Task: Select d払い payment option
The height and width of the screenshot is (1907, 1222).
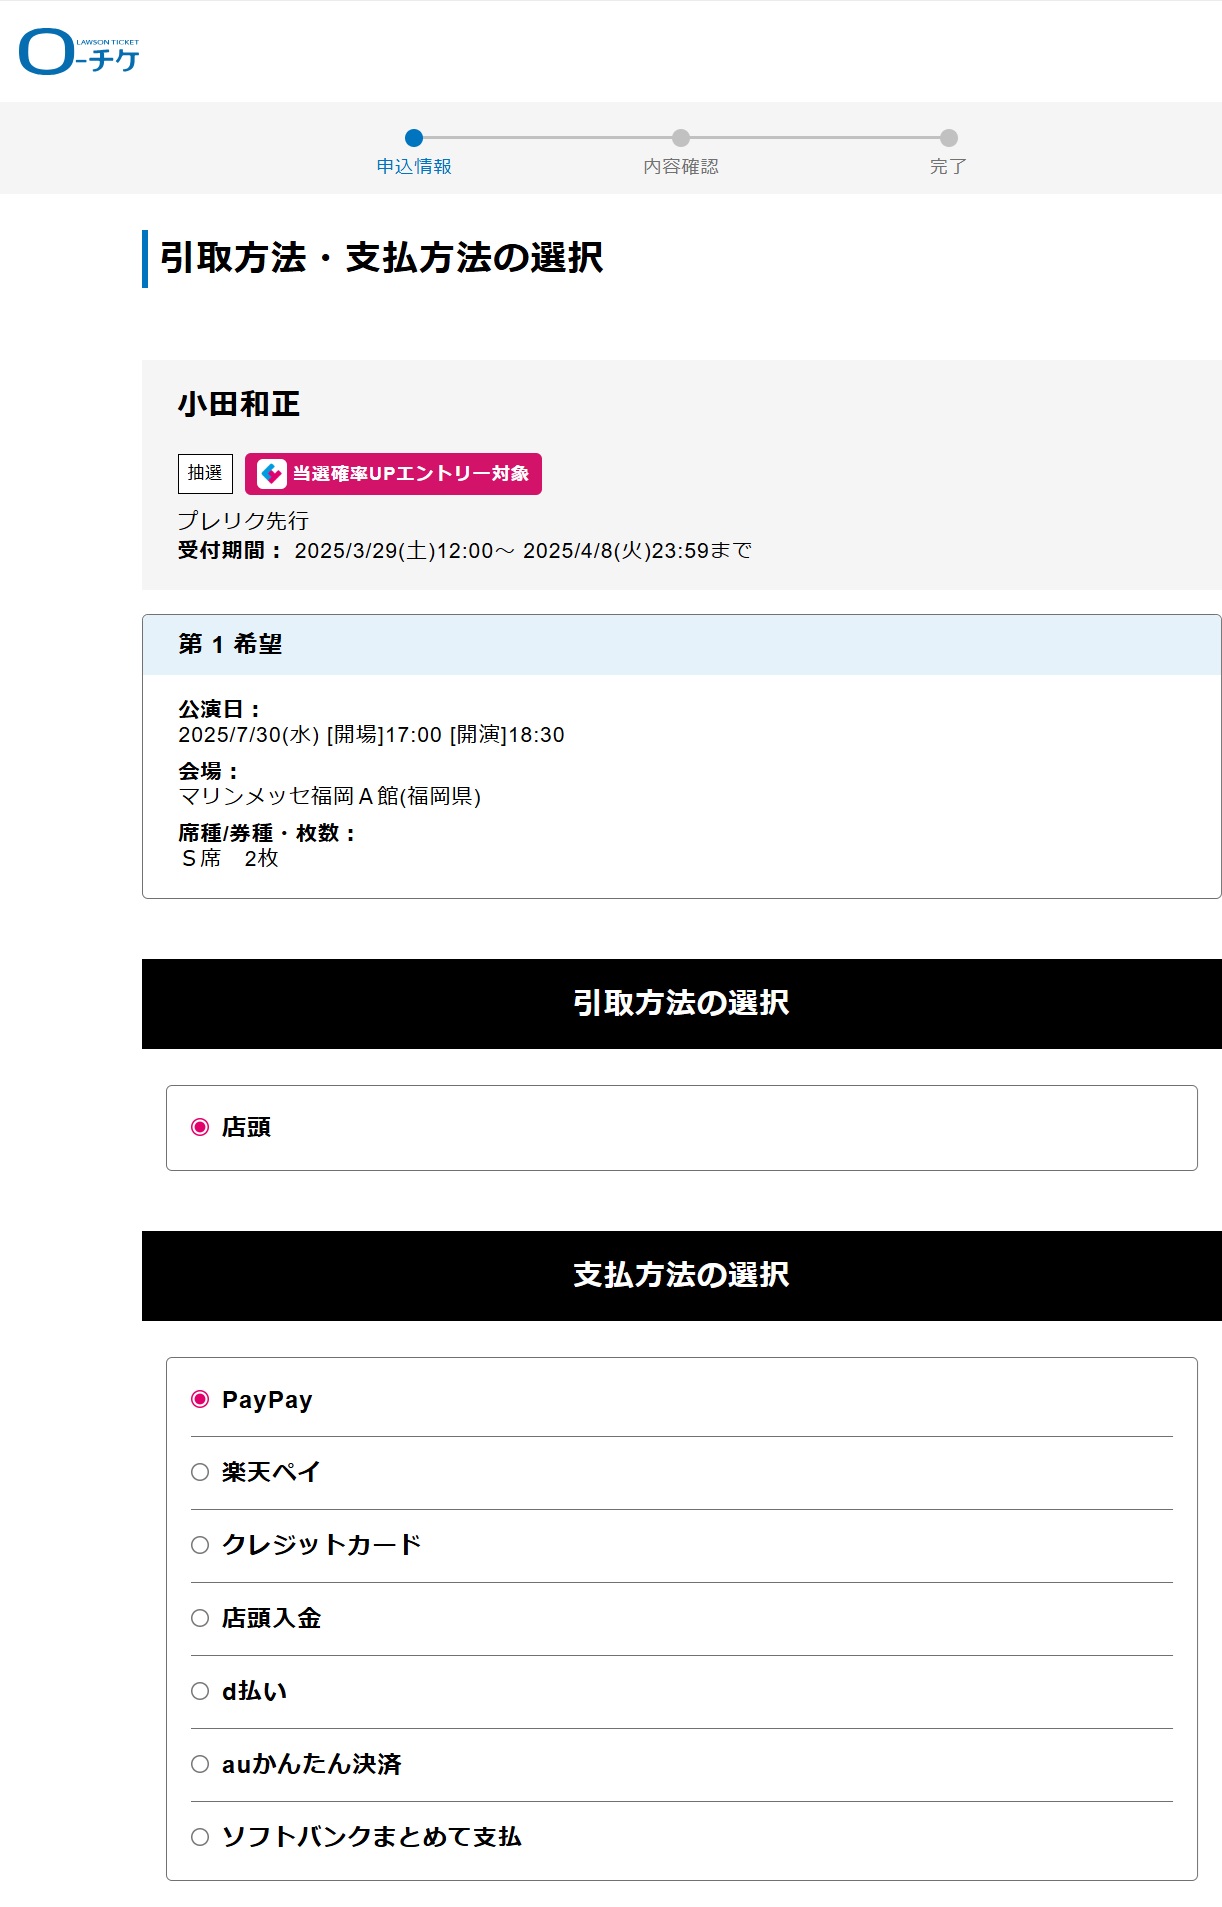Action: point(200,1691)
